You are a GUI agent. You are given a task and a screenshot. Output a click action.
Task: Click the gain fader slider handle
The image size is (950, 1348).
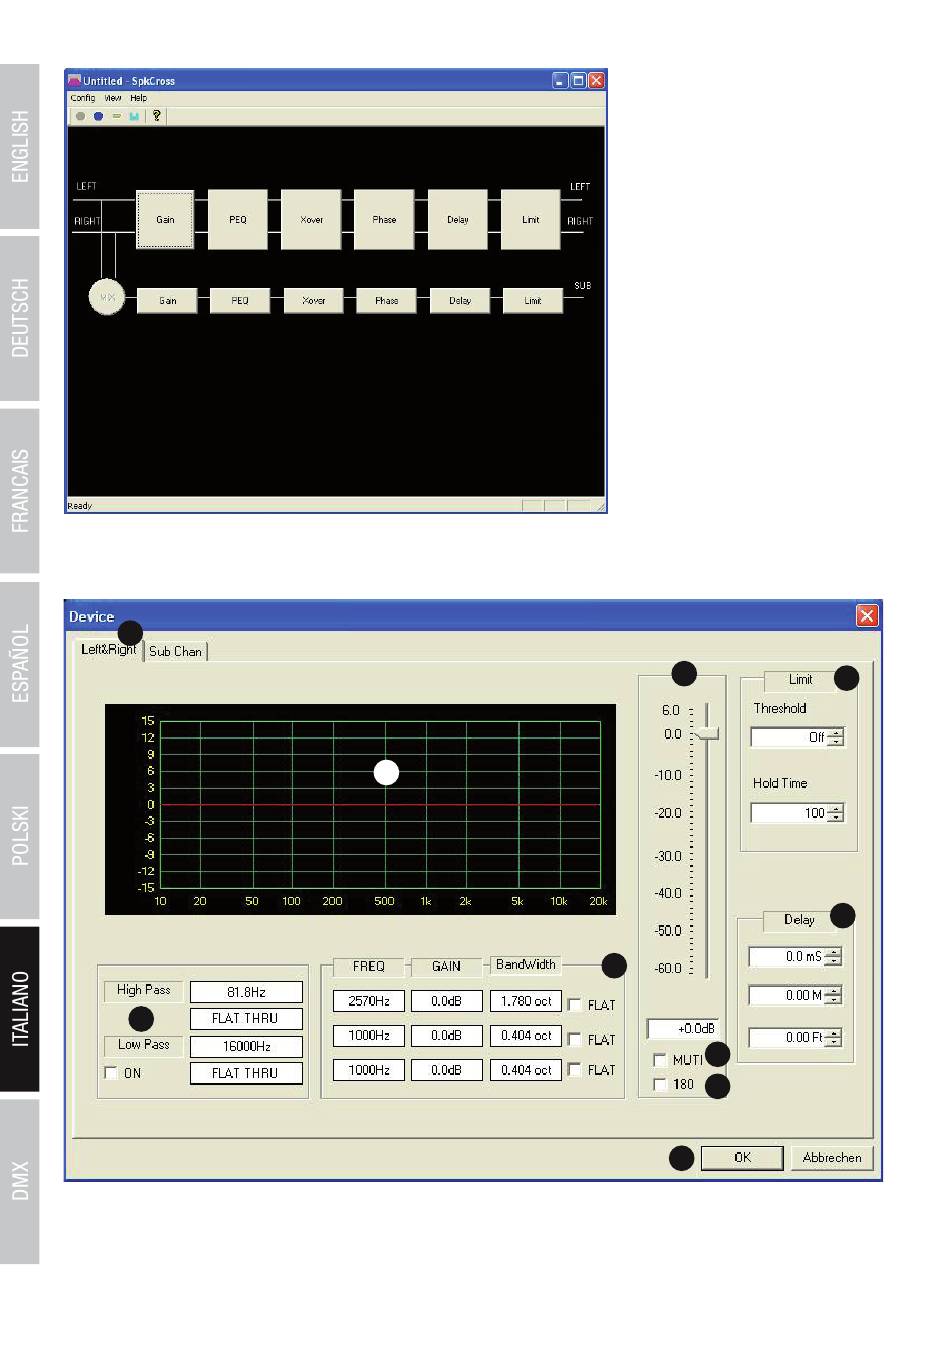coord(708,734)
